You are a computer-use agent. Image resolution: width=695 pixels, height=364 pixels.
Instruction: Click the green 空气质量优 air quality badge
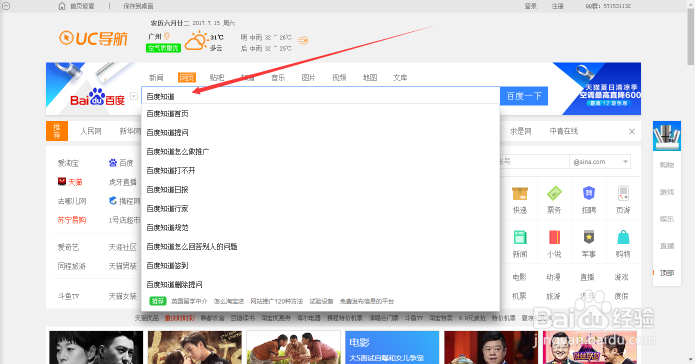click(164, 48)
